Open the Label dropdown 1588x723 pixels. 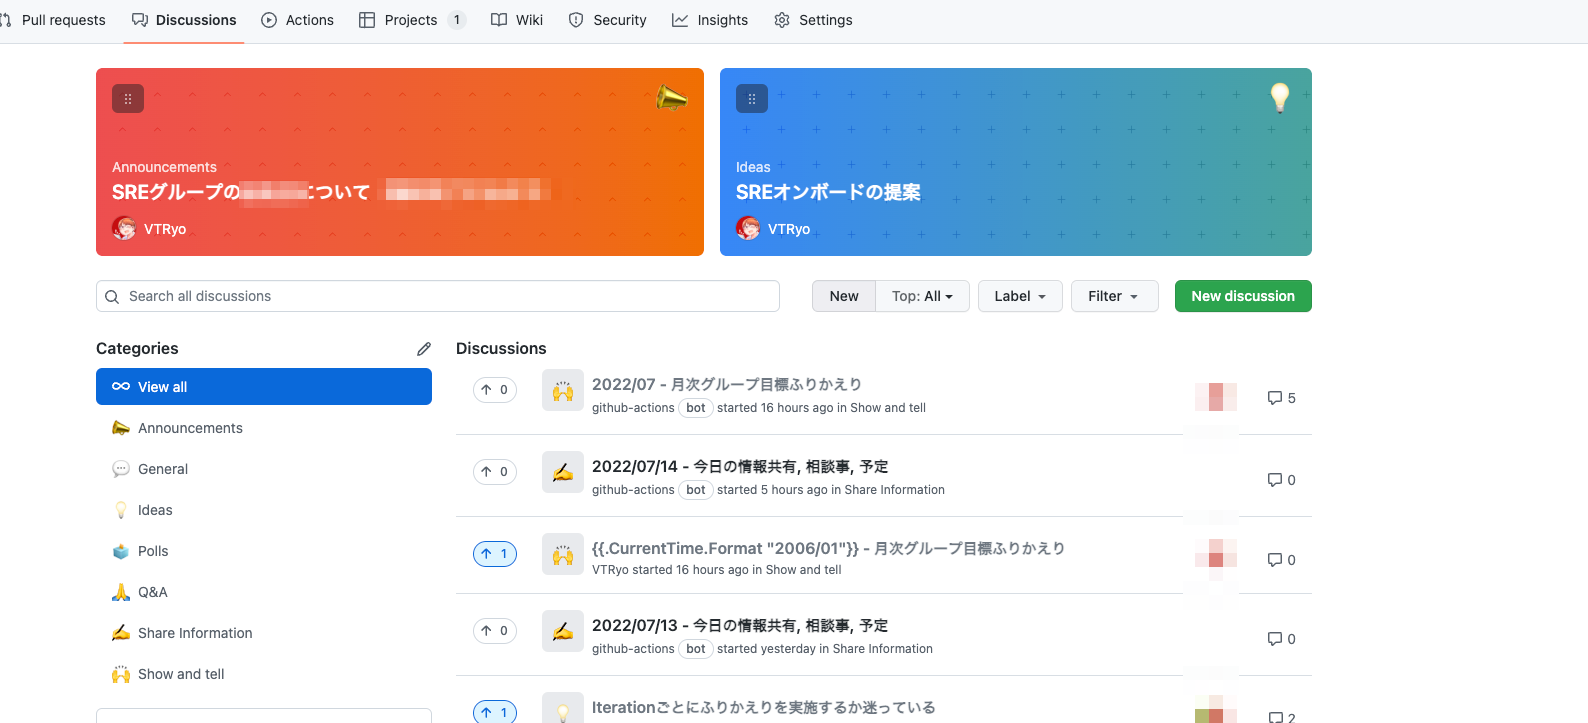1020,296
